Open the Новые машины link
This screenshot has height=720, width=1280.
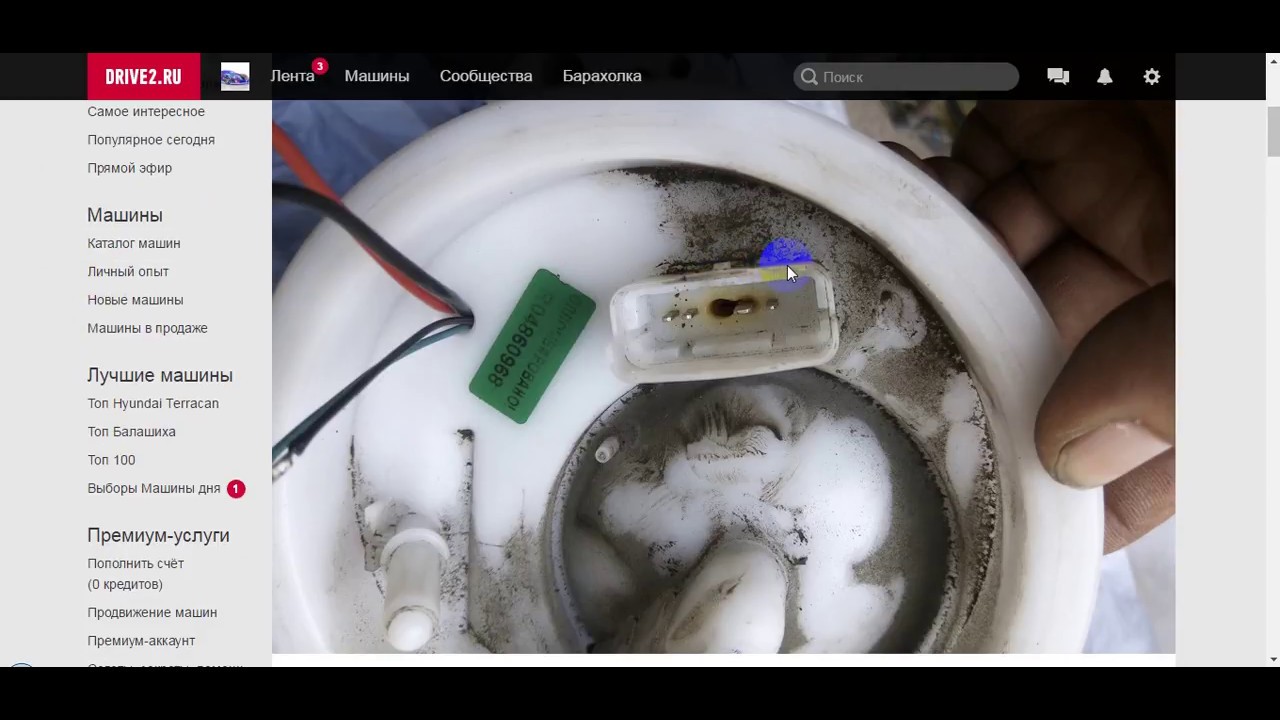[x=135, y=300]
